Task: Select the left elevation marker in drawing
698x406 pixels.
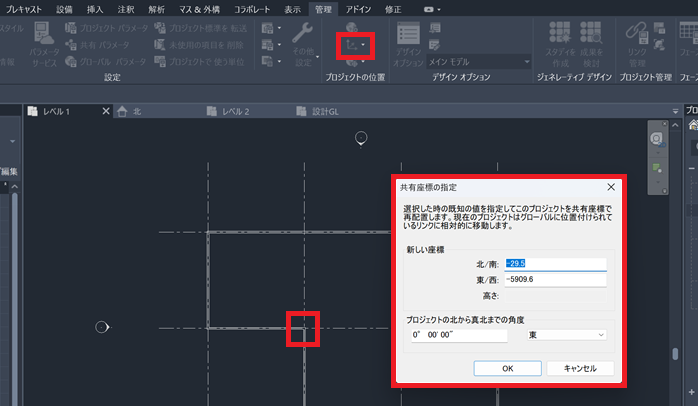Action: 102,327
